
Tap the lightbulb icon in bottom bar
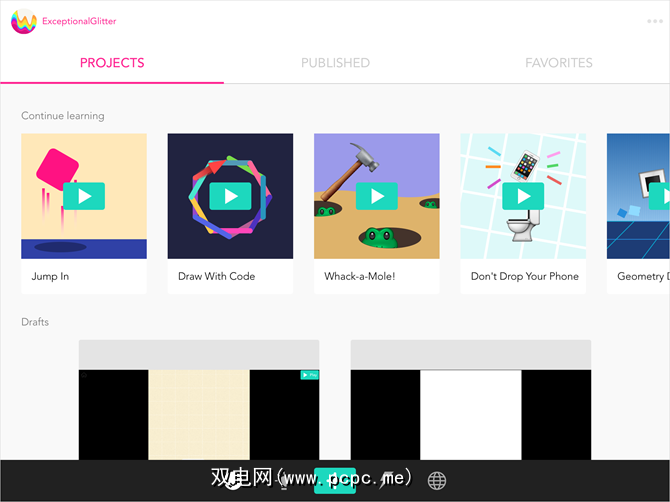point(284,481)
